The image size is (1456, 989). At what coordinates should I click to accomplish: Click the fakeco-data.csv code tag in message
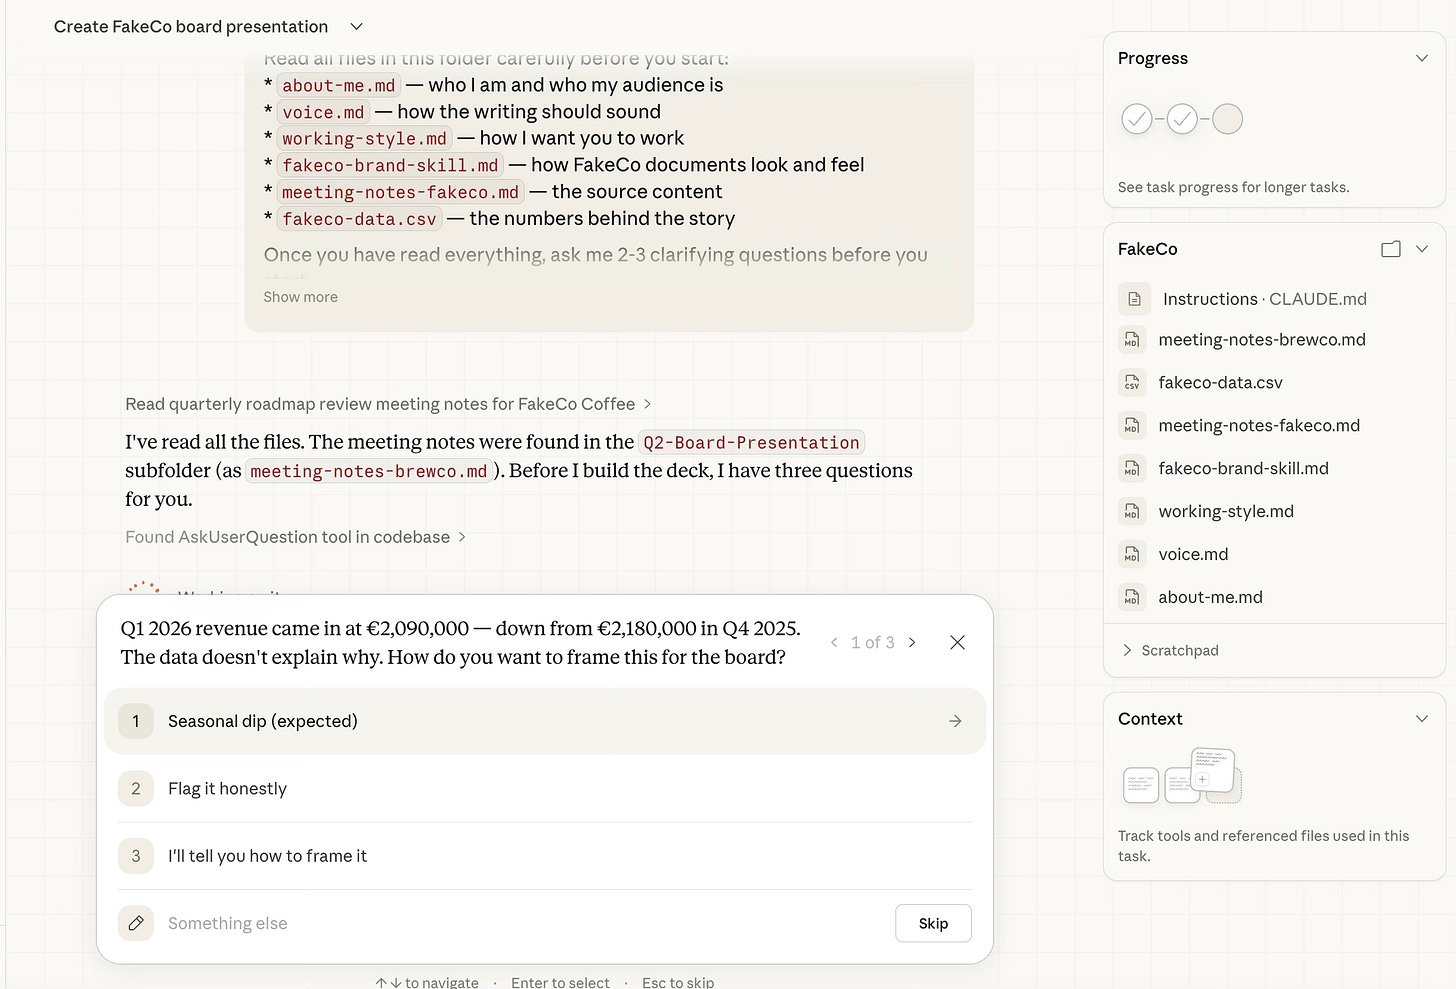[359, 219]
